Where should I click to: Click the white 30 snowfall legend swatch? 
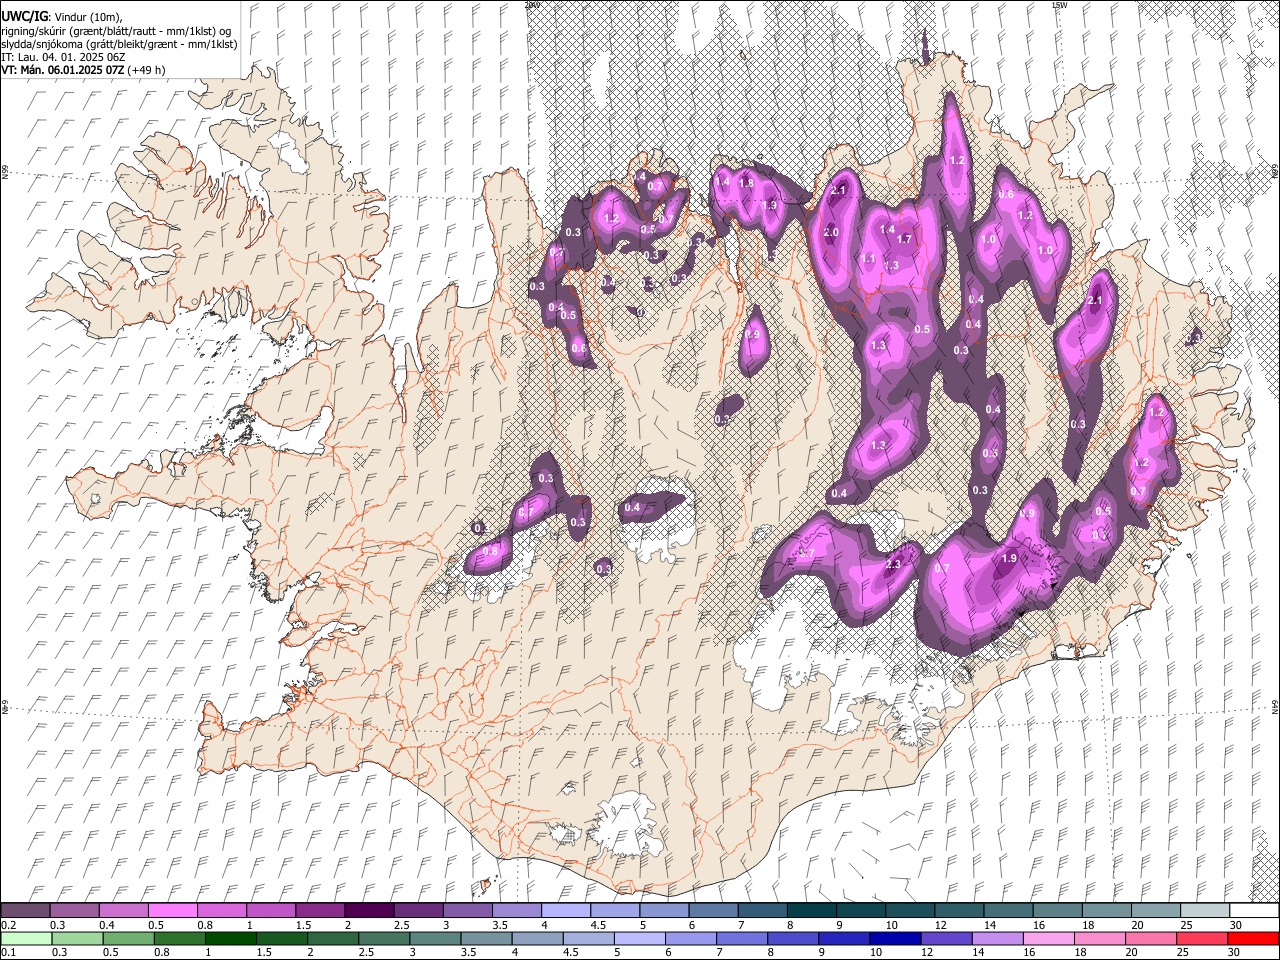point(1254,911)
